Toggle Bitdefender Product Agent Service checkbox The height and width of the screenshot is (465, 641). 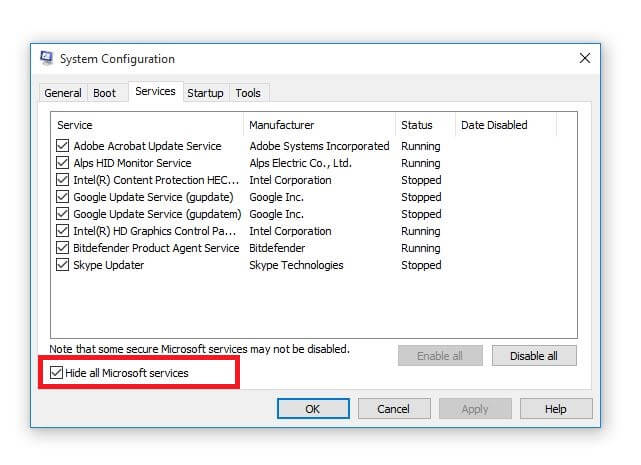coord(63,248)
